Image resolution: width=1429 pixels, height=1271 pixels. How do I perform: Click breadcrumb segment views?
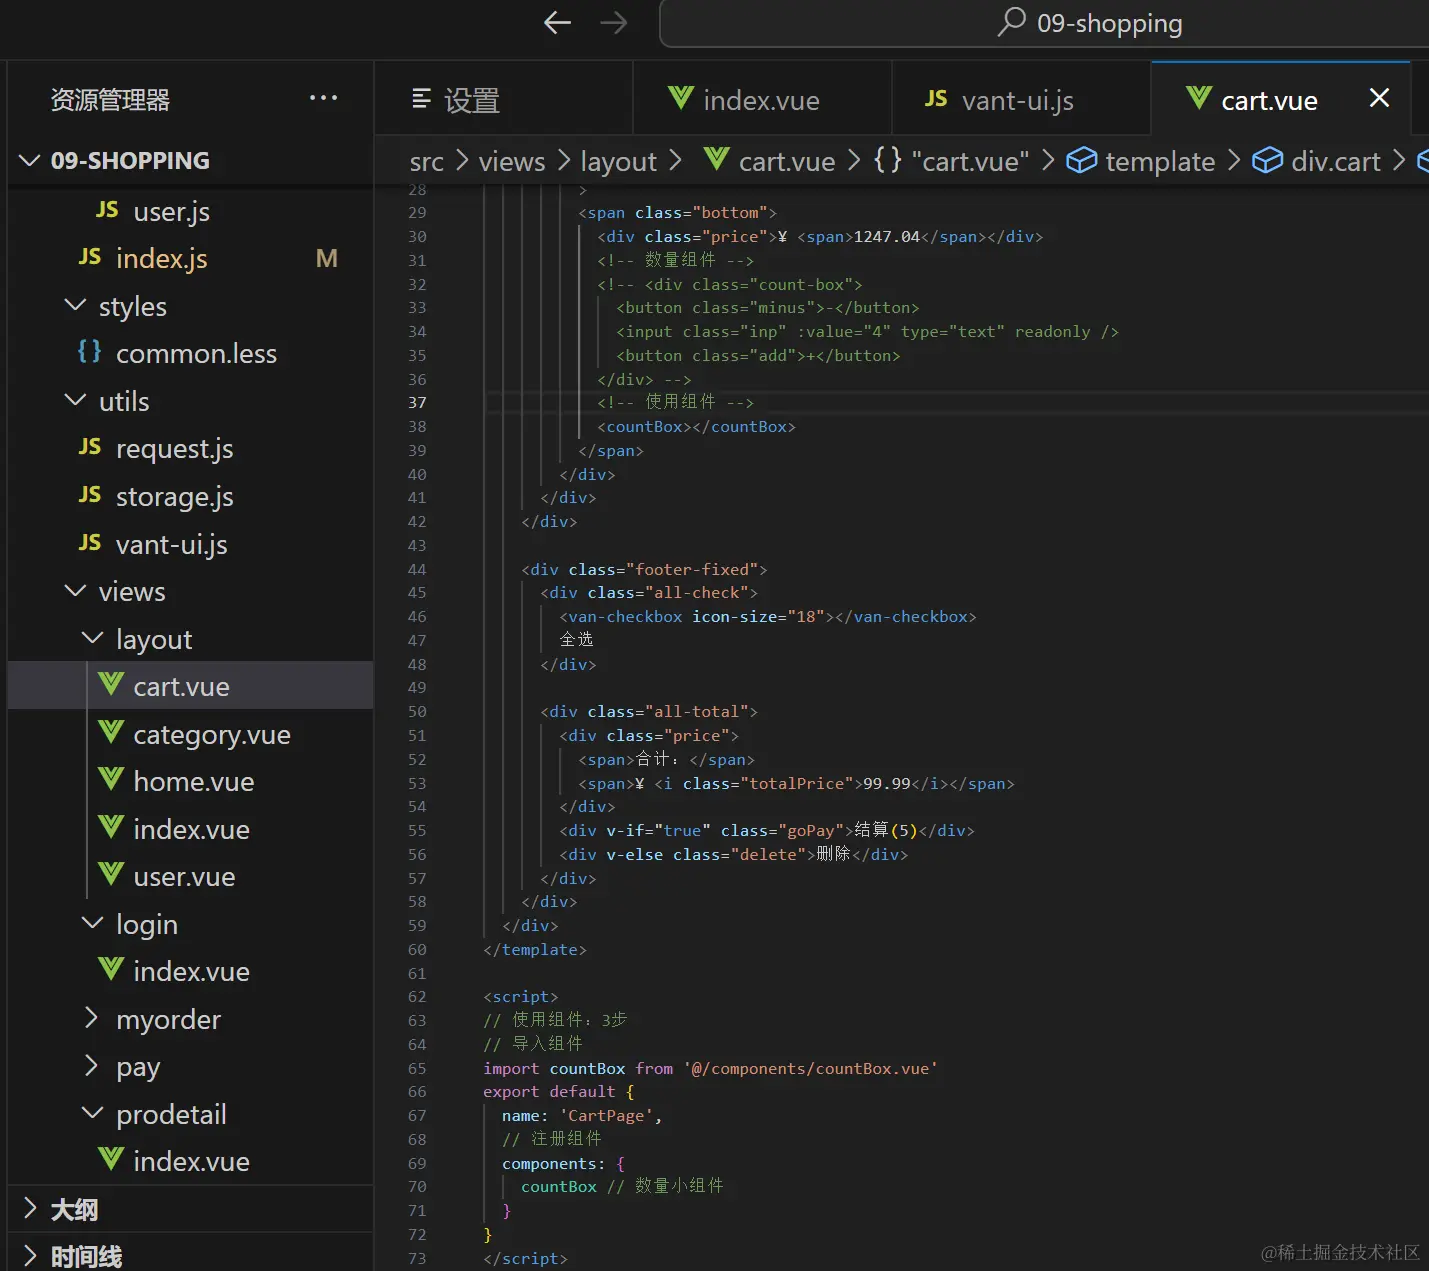[x=512, y=161]
